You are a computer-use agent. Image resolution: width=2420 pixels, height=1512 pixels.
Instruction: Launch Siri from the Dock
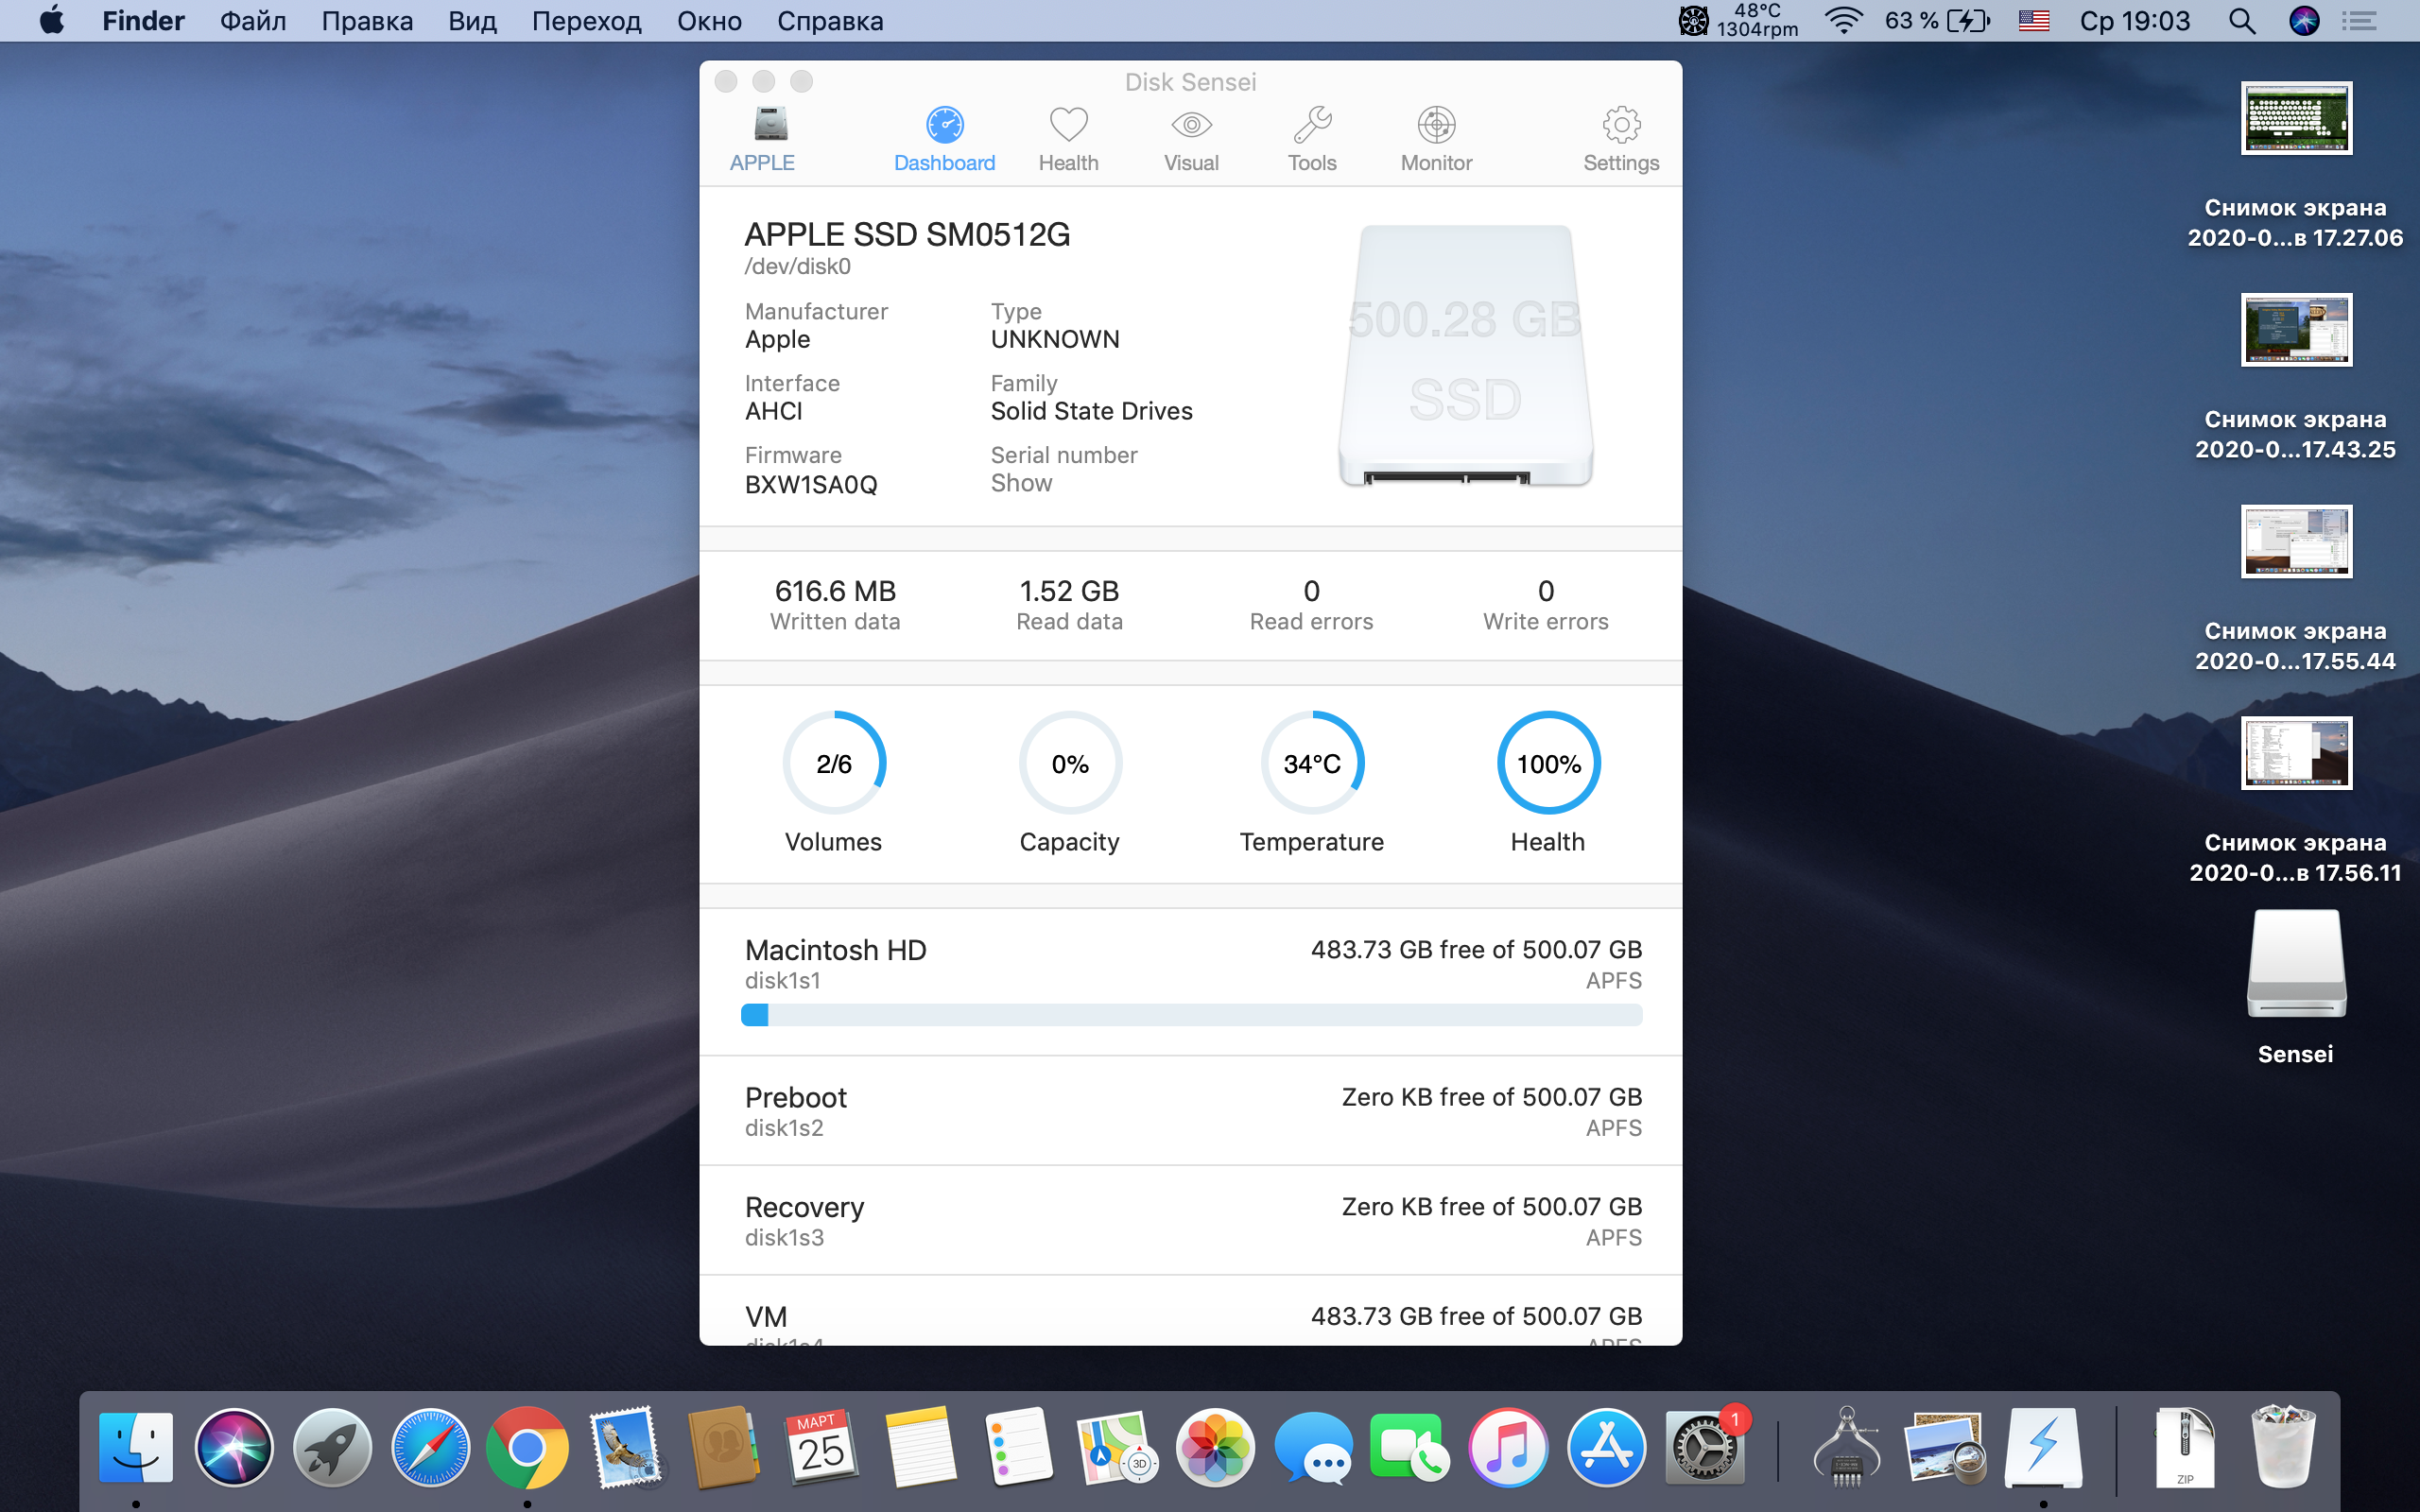pos(234,1447)
